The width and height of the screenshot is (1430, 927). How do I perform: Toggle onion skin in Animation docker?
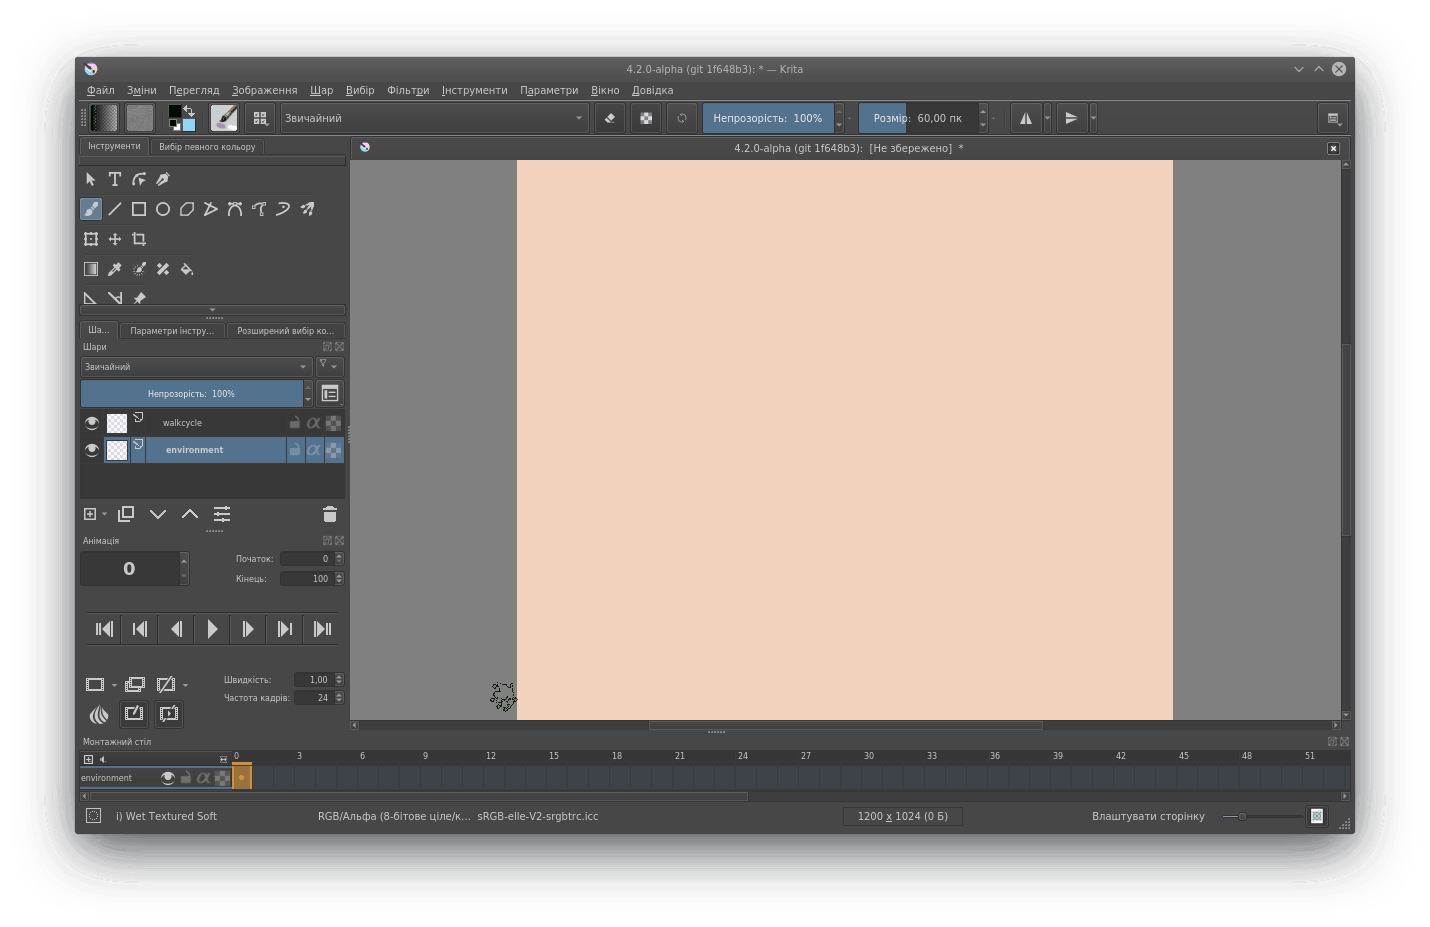tap(99, 714)
